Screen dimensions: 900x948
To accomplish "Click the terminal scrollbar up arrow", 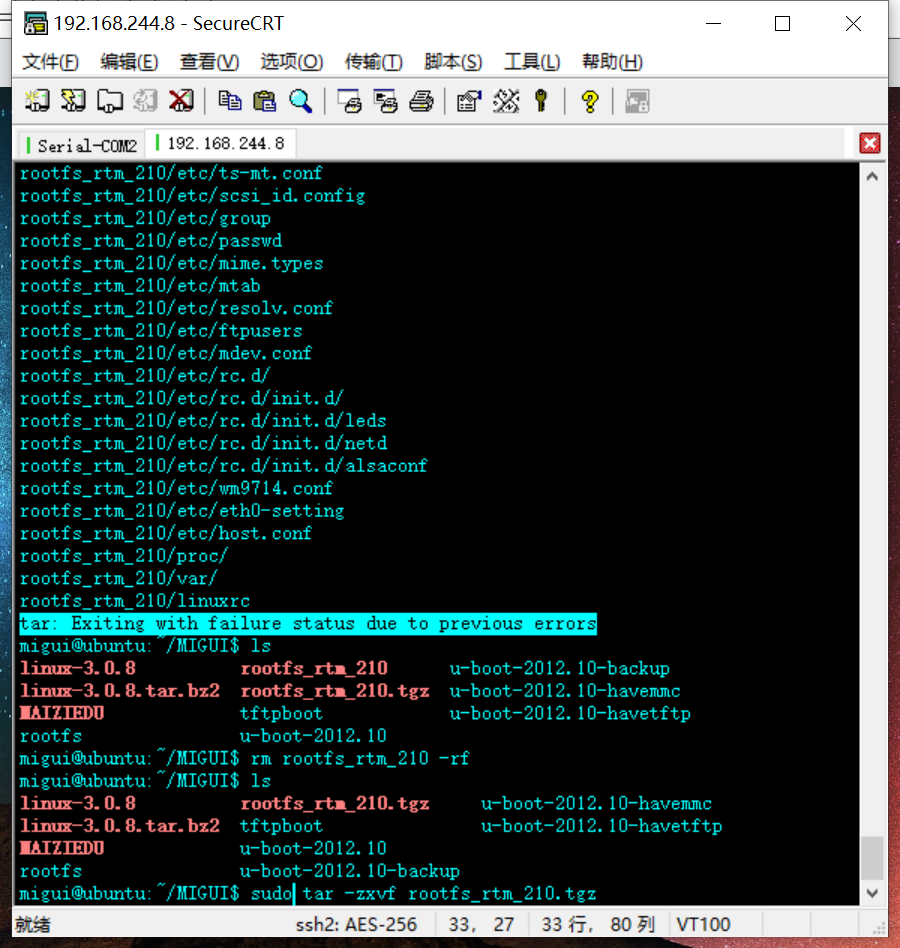I will coord(872,177).
